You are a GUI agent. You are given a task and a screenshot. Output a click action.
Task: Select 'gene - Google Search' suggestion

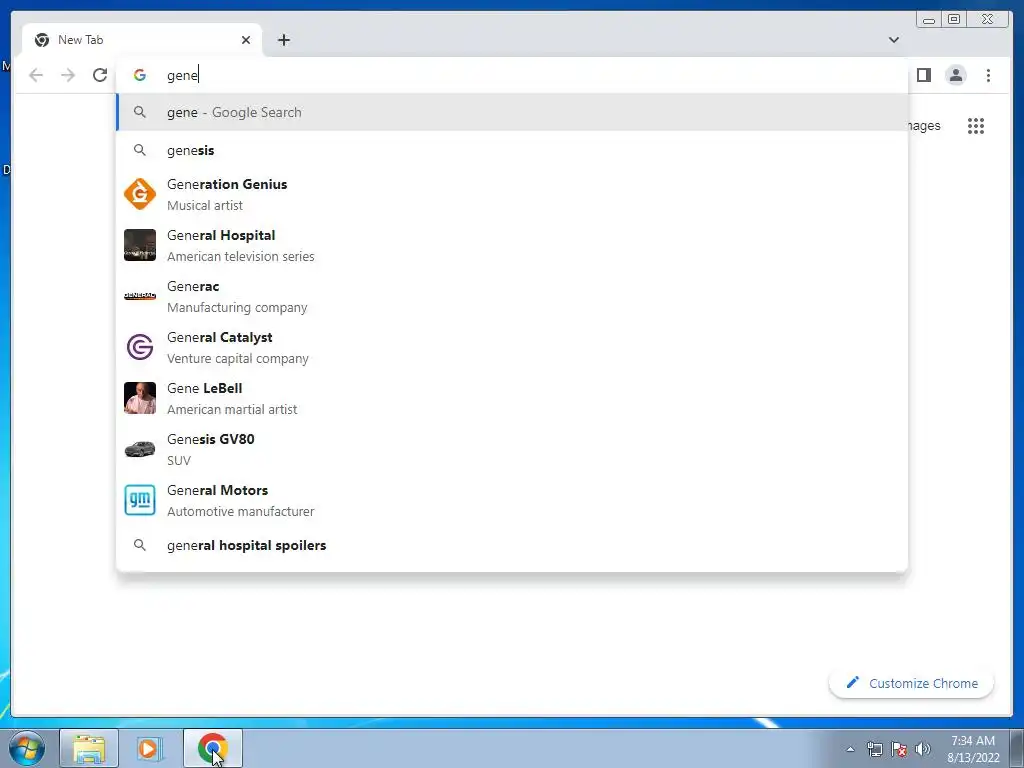pos(512,112)
